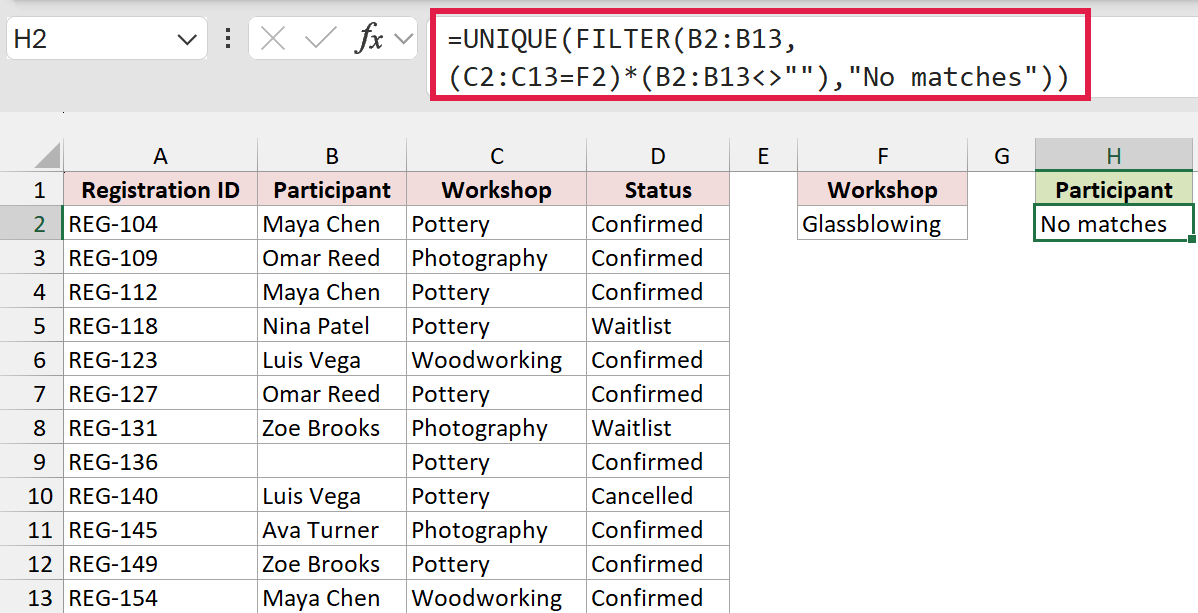Select column G header

click(1002, 156)
